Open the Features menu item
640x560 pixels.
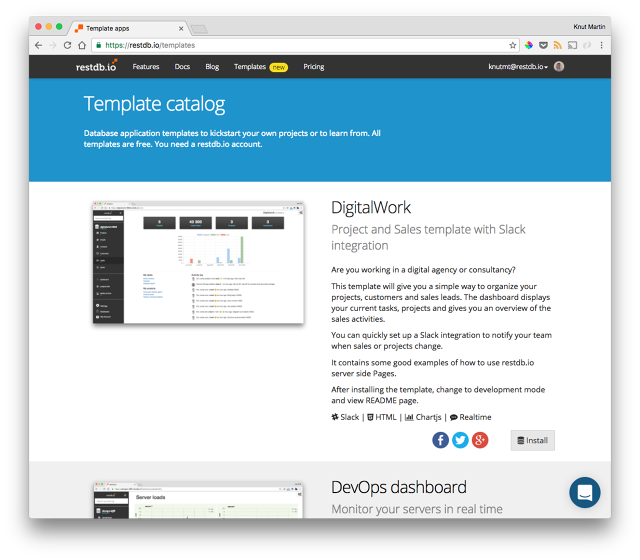(x=146, y=67)
